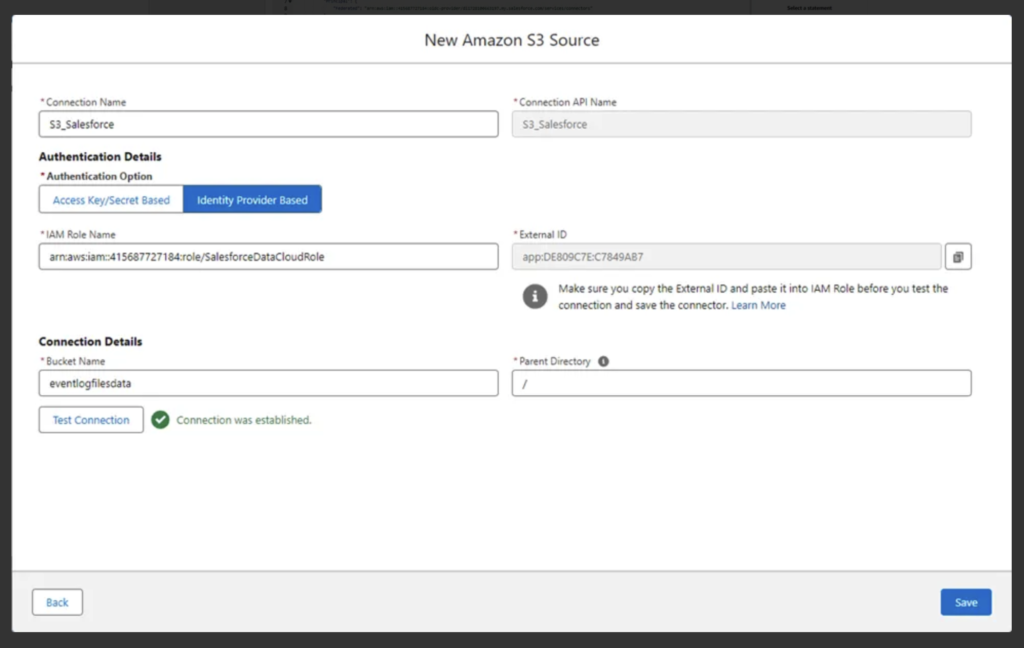
Task: Select Access Key/Secret Based authentication
Action: click(111, 200)
